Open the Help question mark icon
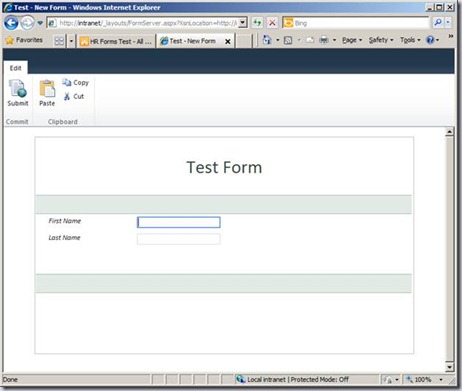 pos(430,40)
